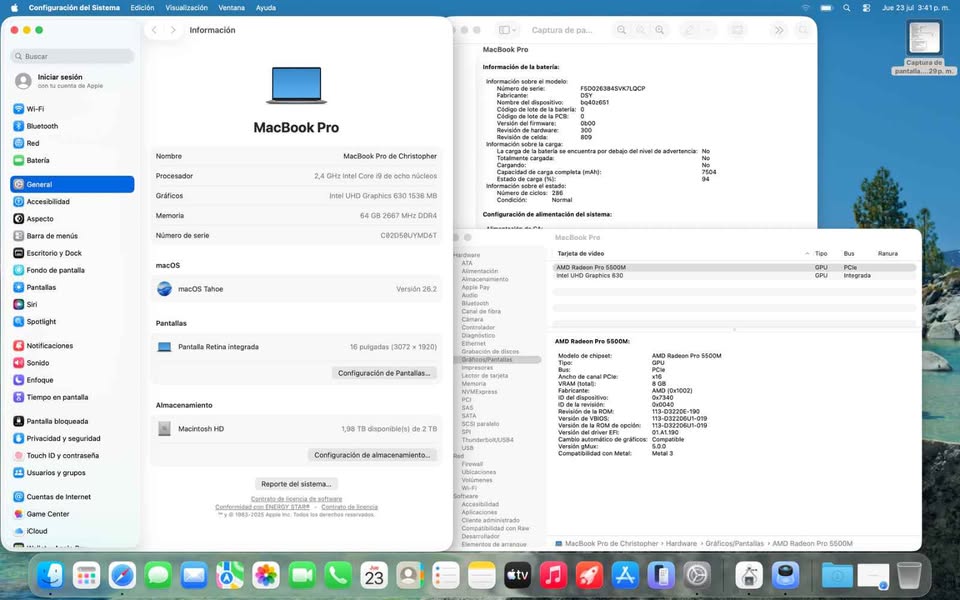
Task: Click the Macintosh HD storage row
Action: coord(296,429)
